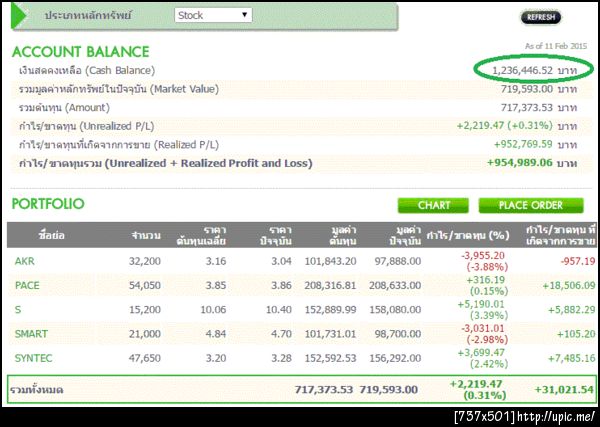The image size is (600, 427).
Task: Click total realized profit +31,021.54
Action: (x=564, y=390)
